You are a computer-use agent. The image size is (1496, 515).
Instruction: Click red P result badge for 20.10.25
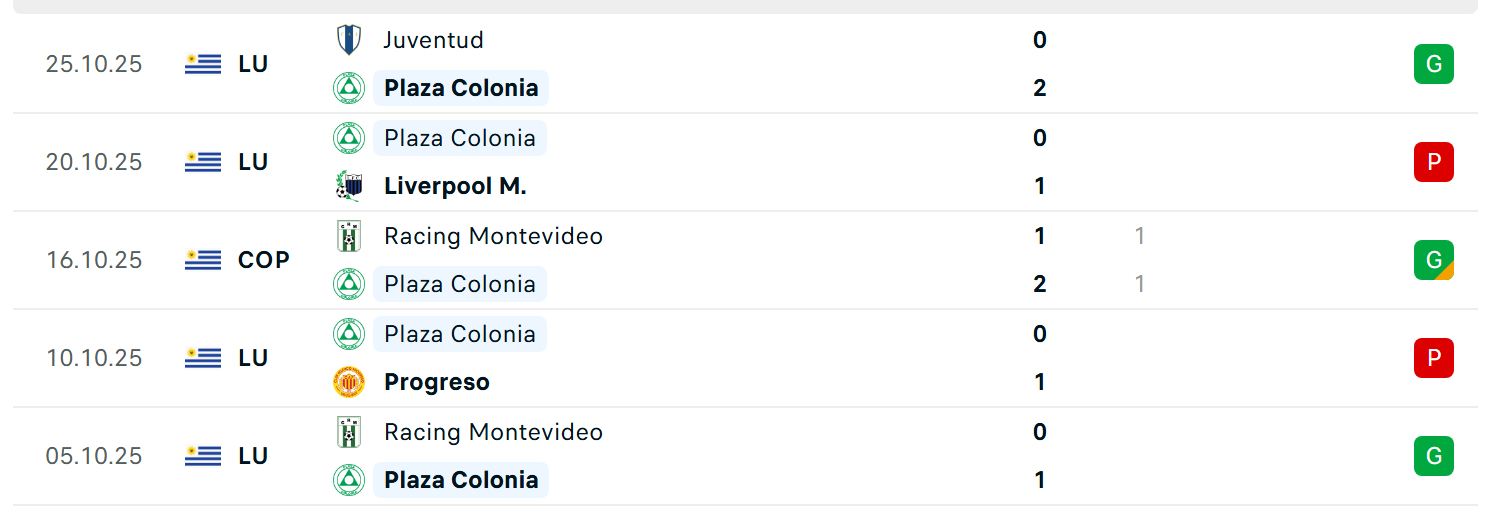1433,162
